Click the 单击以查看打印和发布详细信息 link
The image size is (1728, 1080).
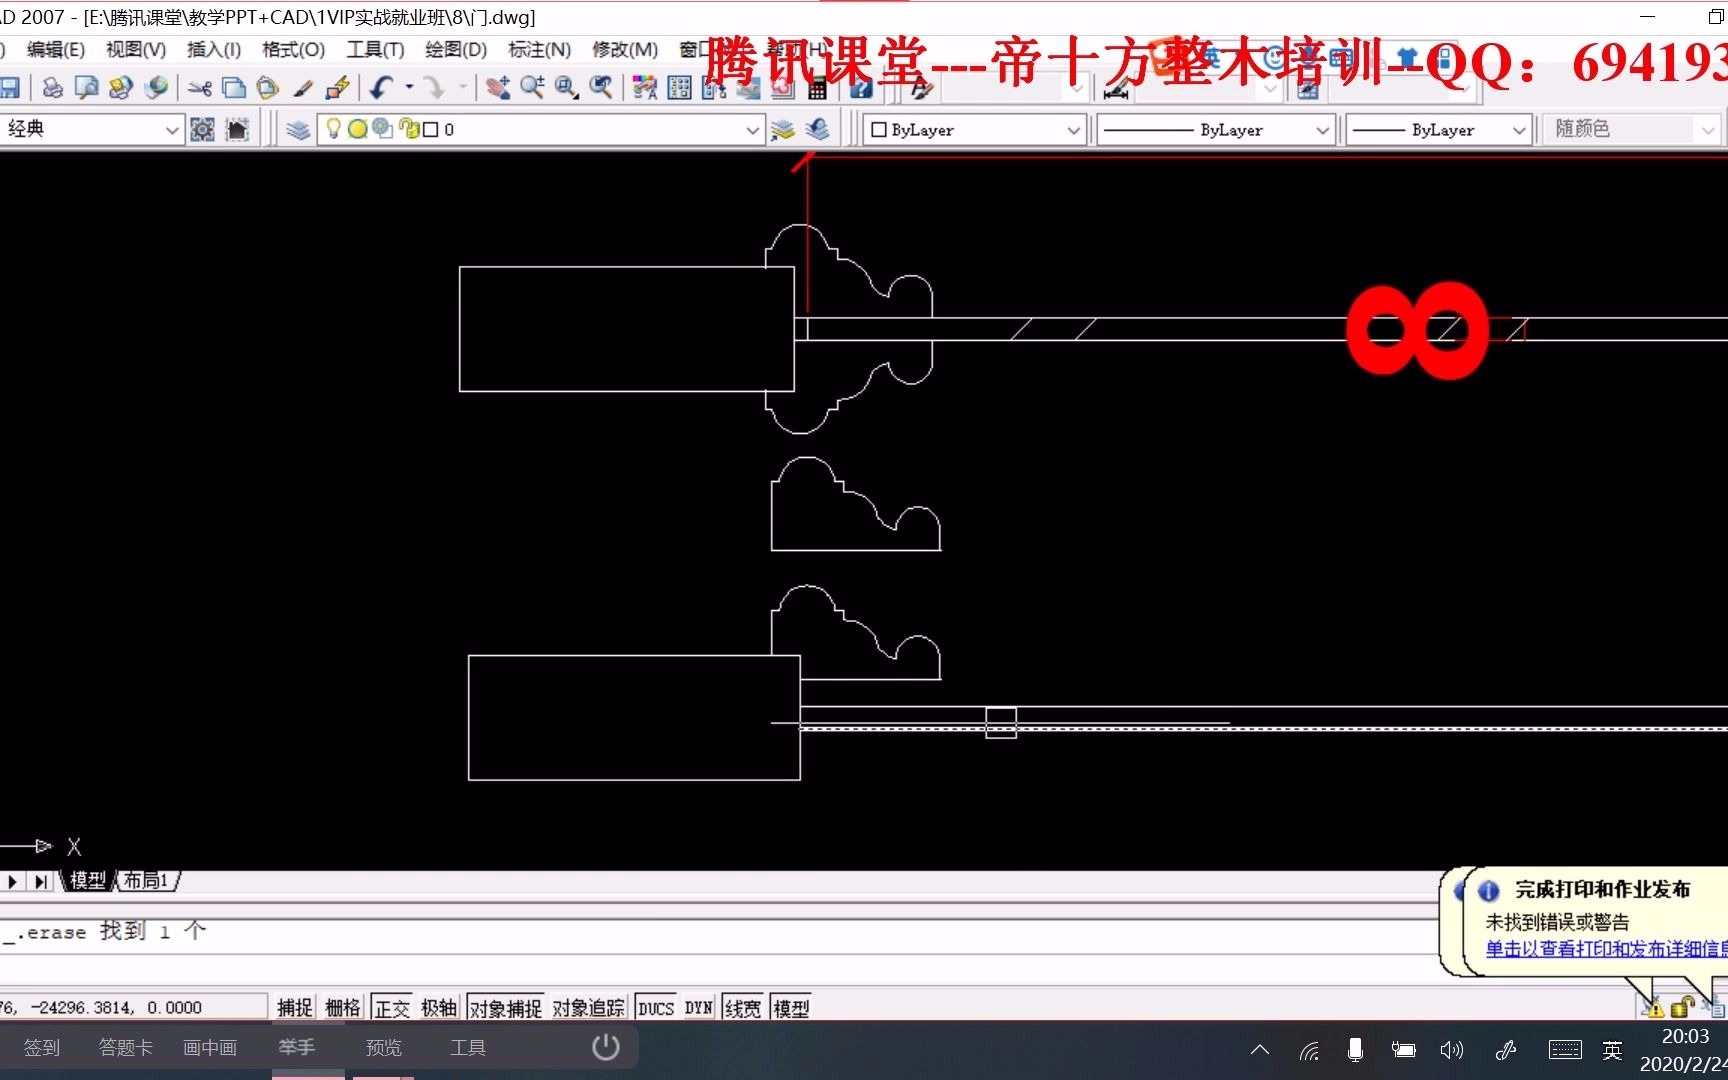tap(1606, 949)
